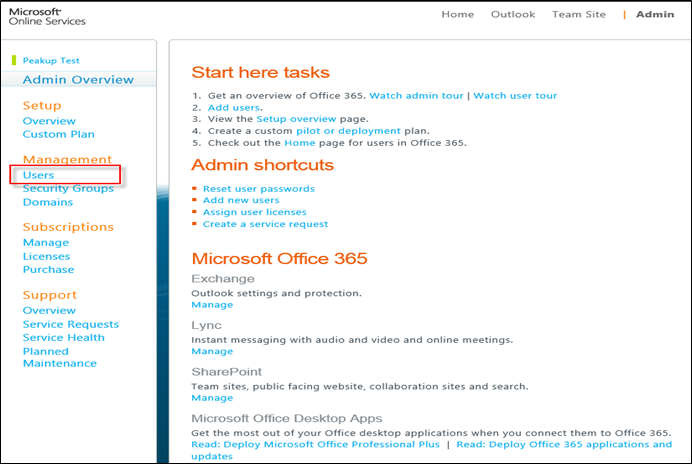Click the text 'Outlook settings and protection.'

click(276, 294)
